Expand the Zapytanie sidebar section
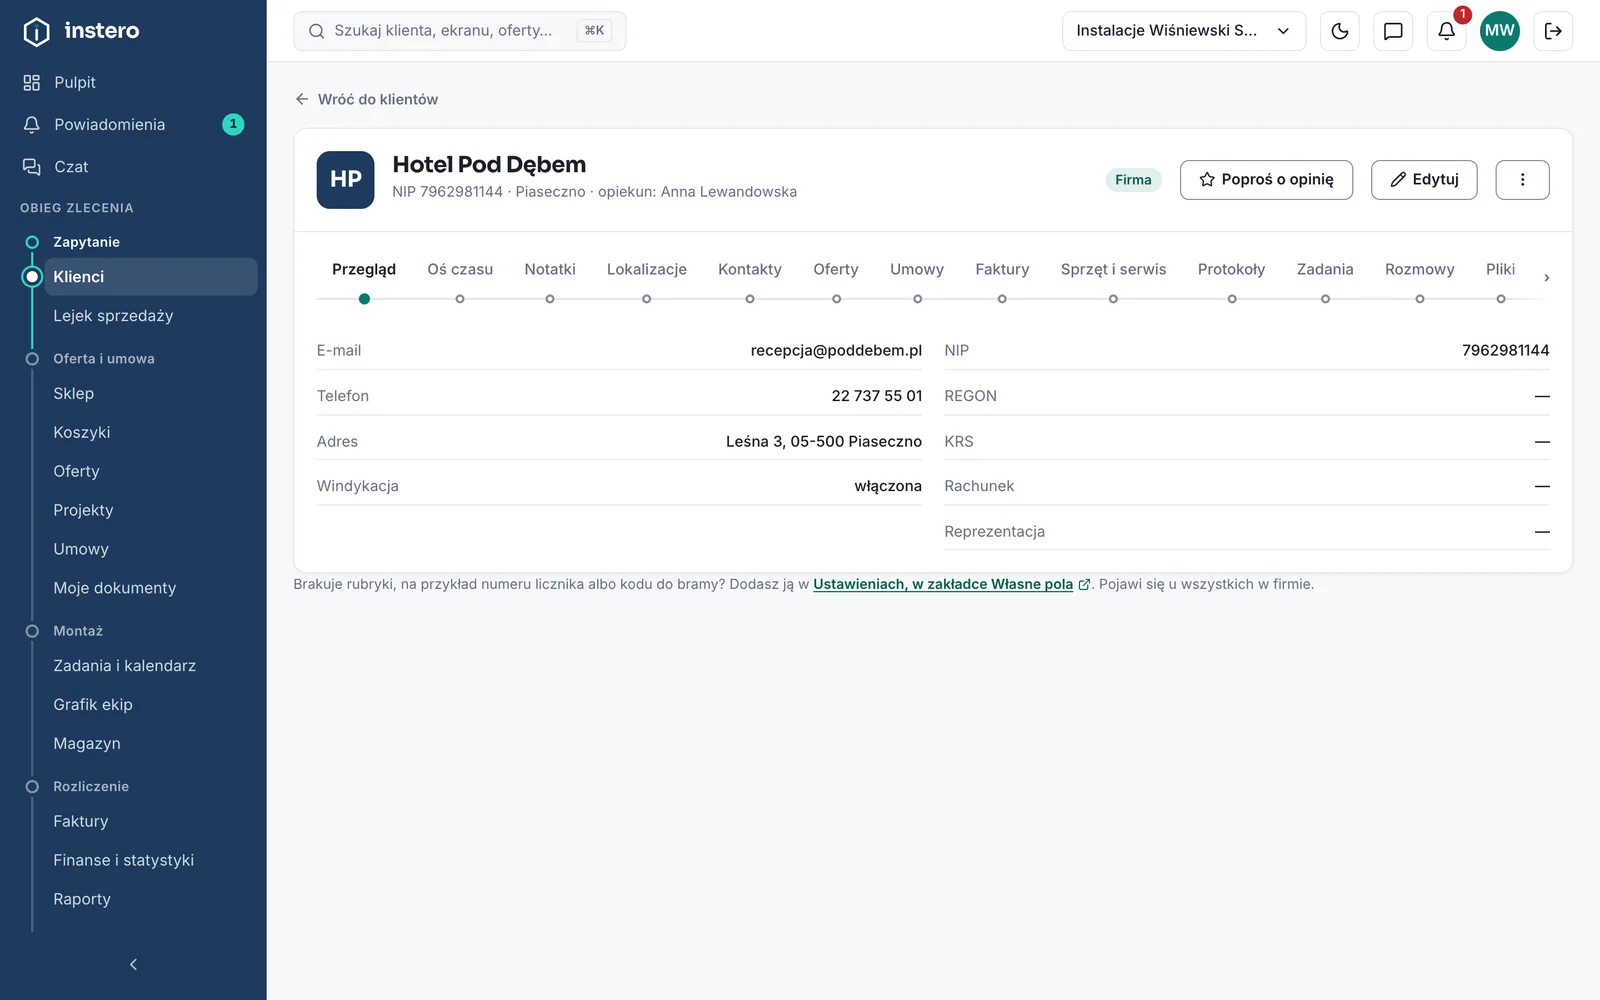 [x=86, y=242]
